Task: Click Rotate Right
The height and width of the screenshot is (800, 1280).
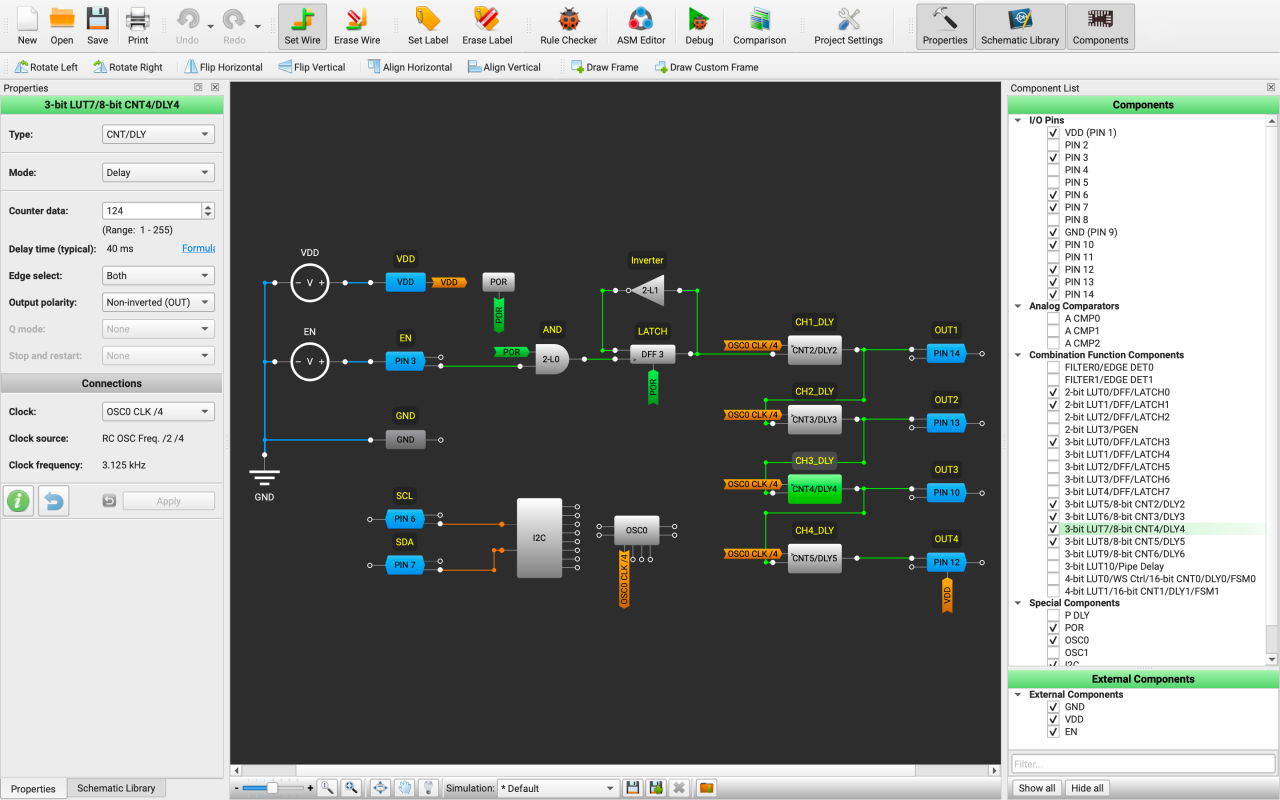Action: [128, 67]
